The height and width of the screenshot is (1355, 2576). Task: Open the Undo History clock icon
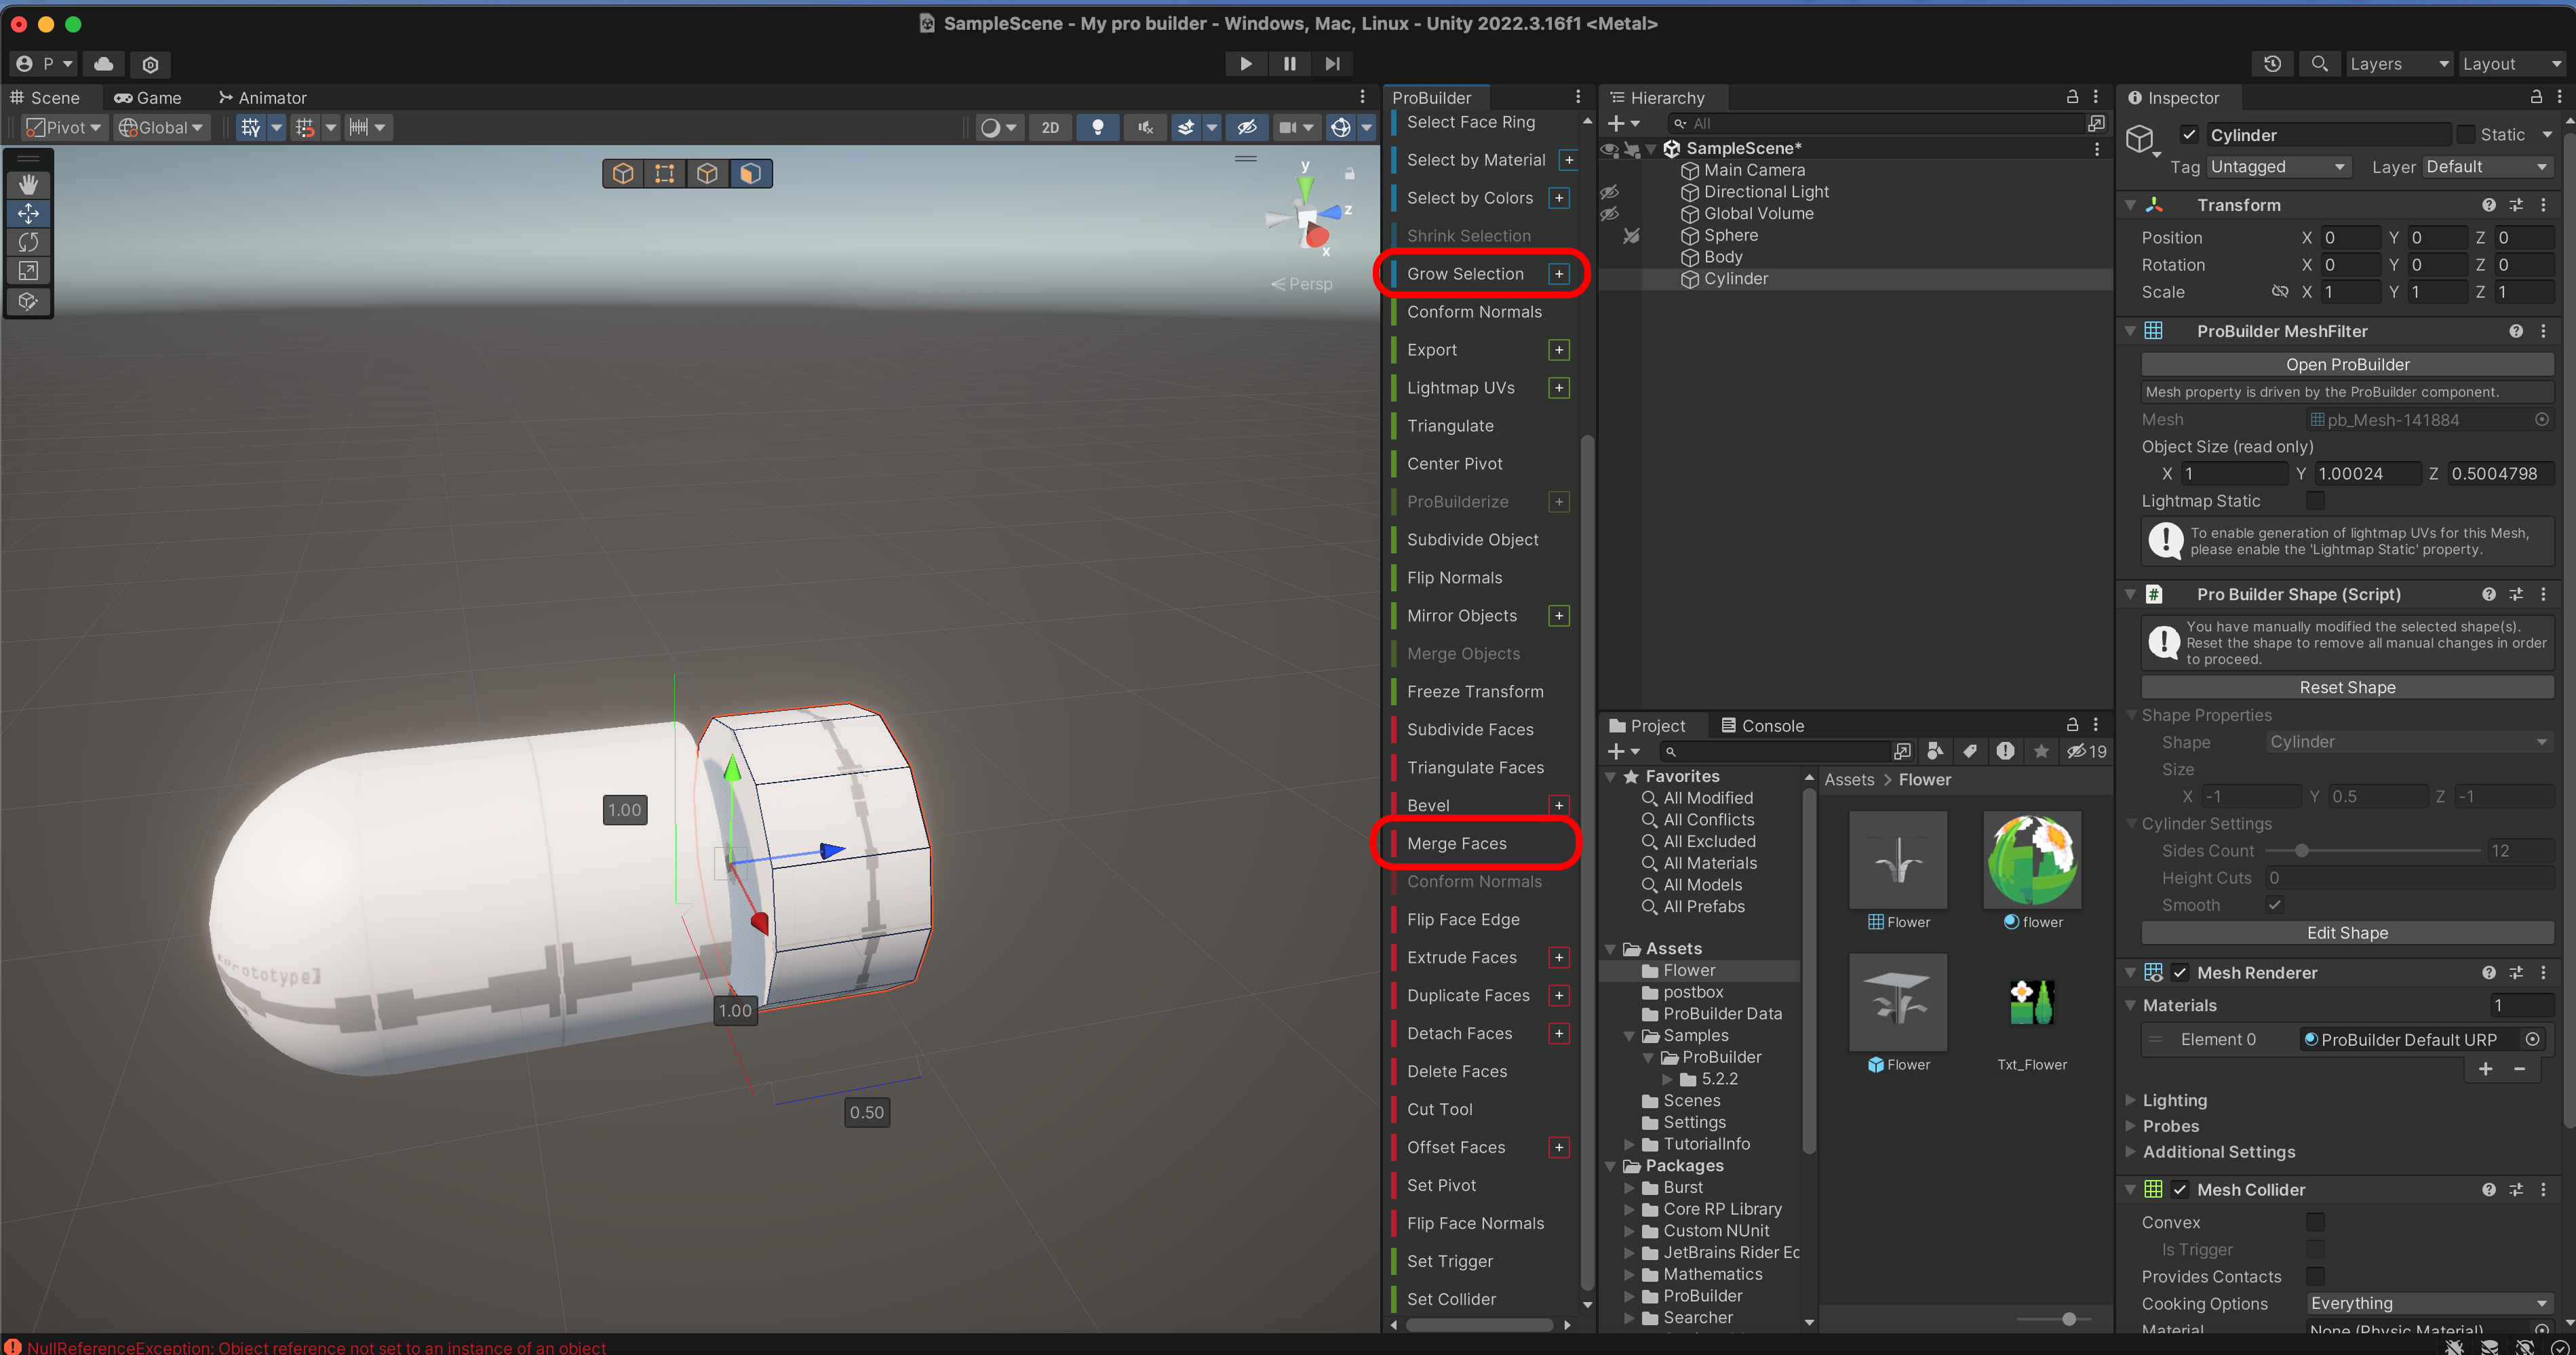(2272, 64)
